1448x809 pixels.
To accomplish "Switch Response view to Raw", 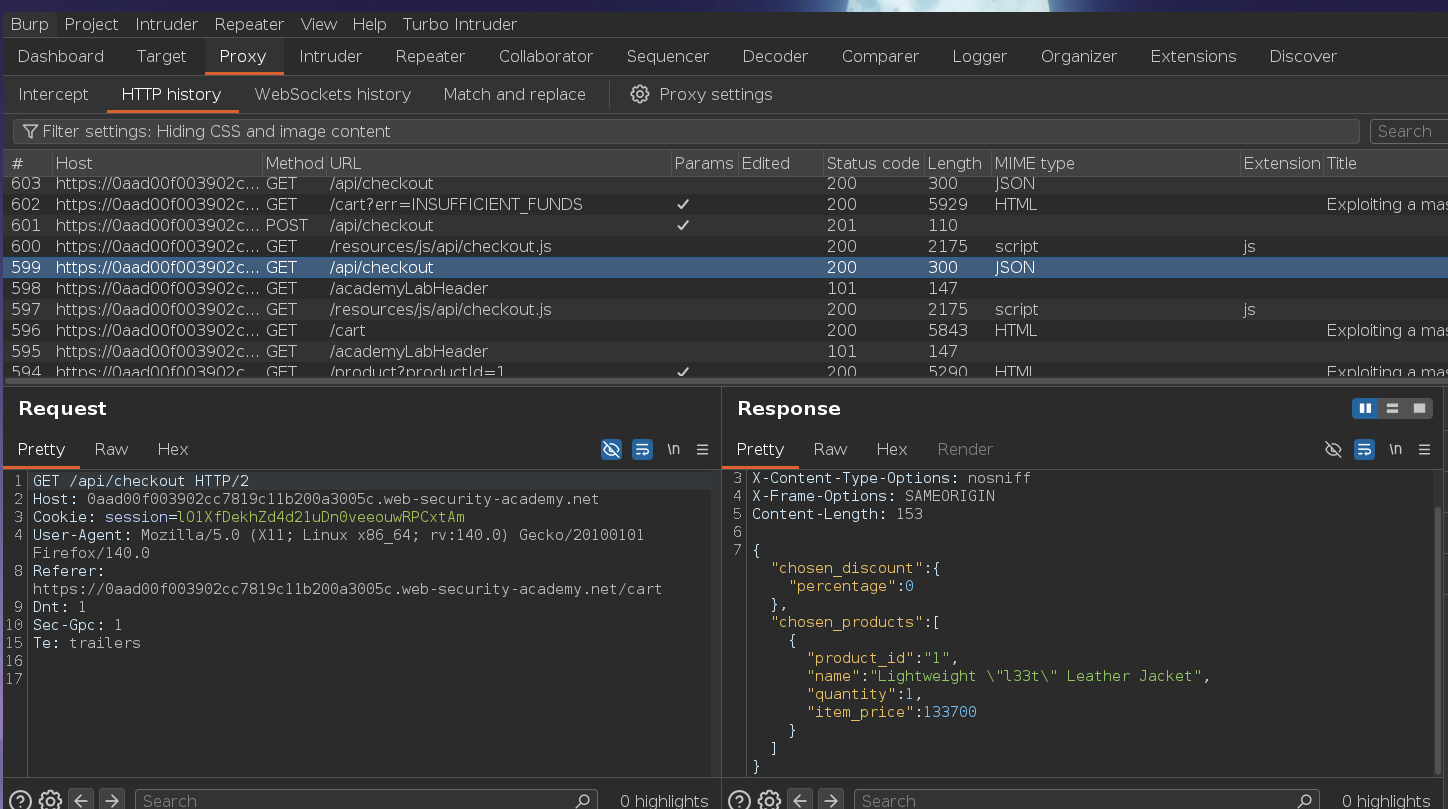I will pos(830,449).
